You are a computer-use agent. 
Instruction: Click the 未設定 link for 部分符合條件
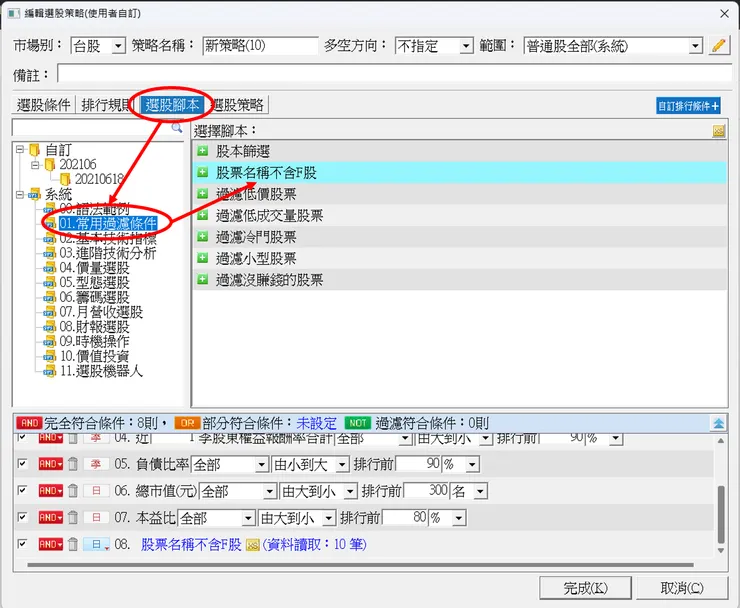coord(316,423)
